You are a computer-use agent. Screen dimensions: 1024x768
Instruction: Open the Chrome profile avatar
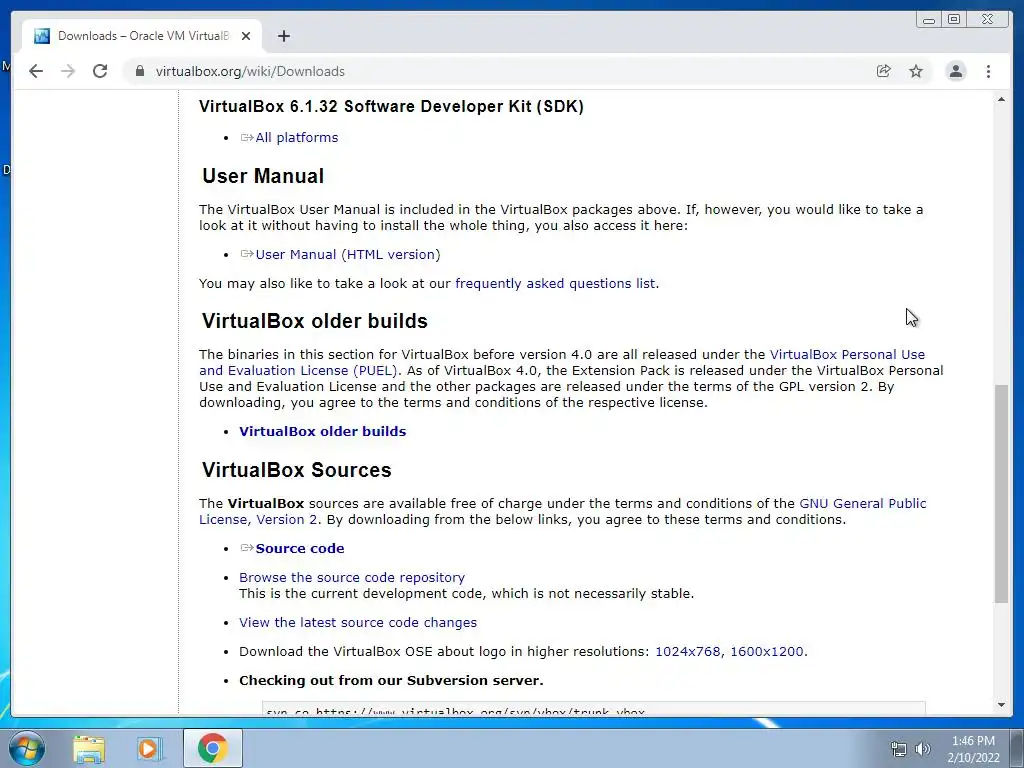tap(955, 71)
